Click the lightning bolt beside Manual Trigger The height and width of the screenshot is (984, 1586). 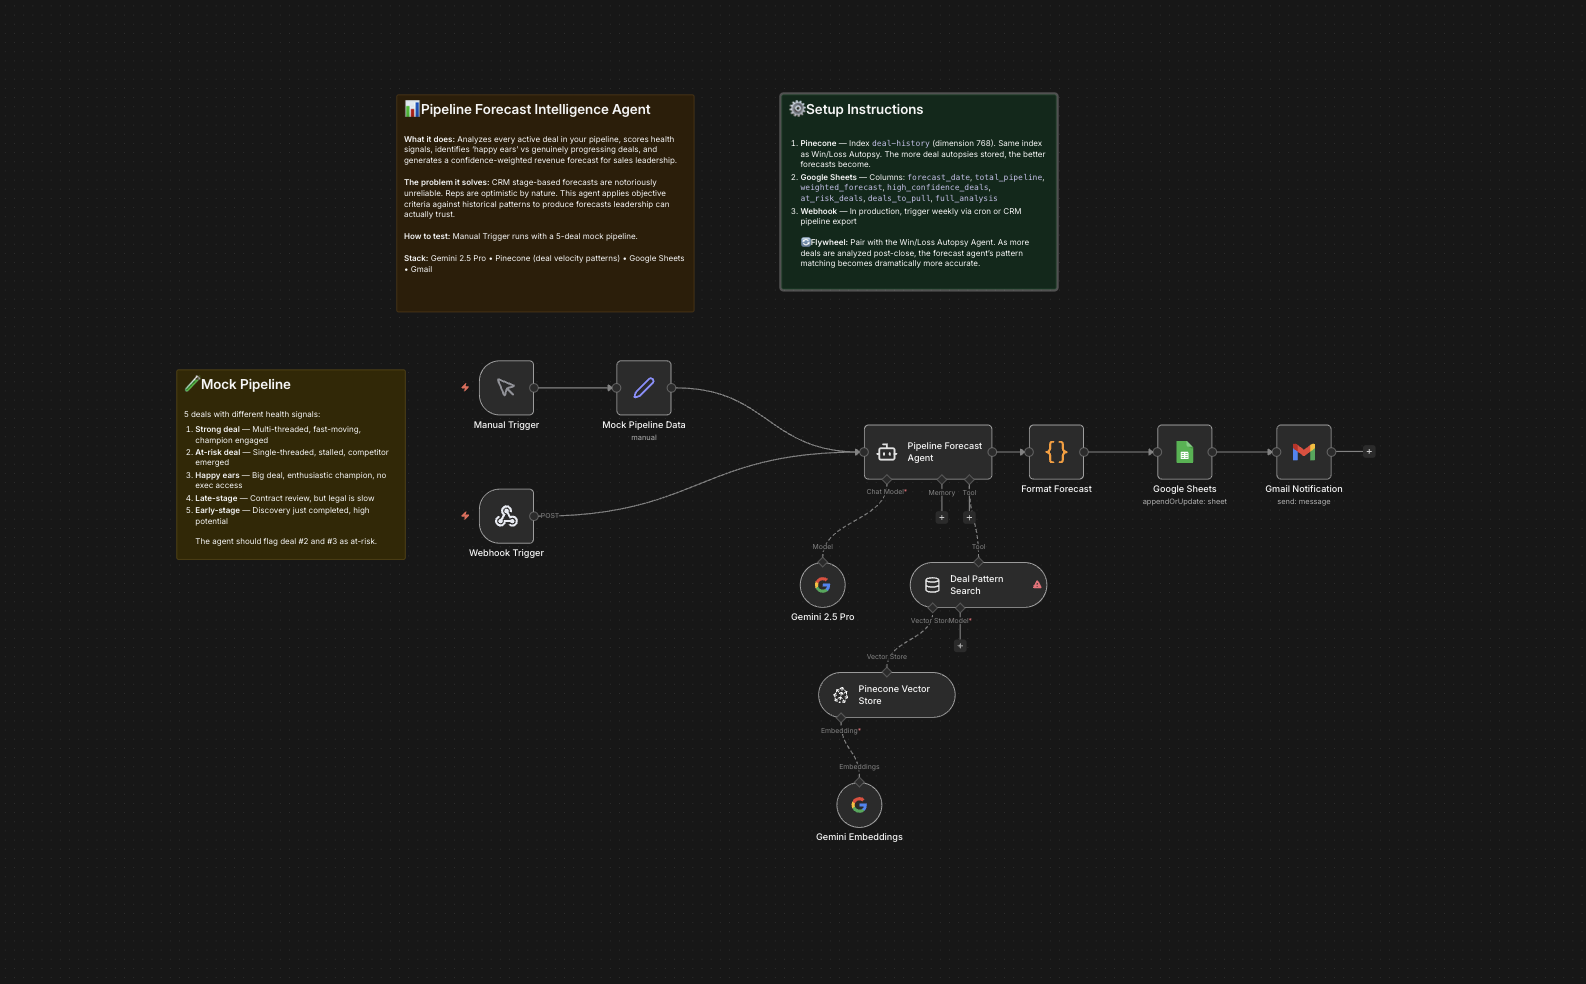(x=465, y=388)
